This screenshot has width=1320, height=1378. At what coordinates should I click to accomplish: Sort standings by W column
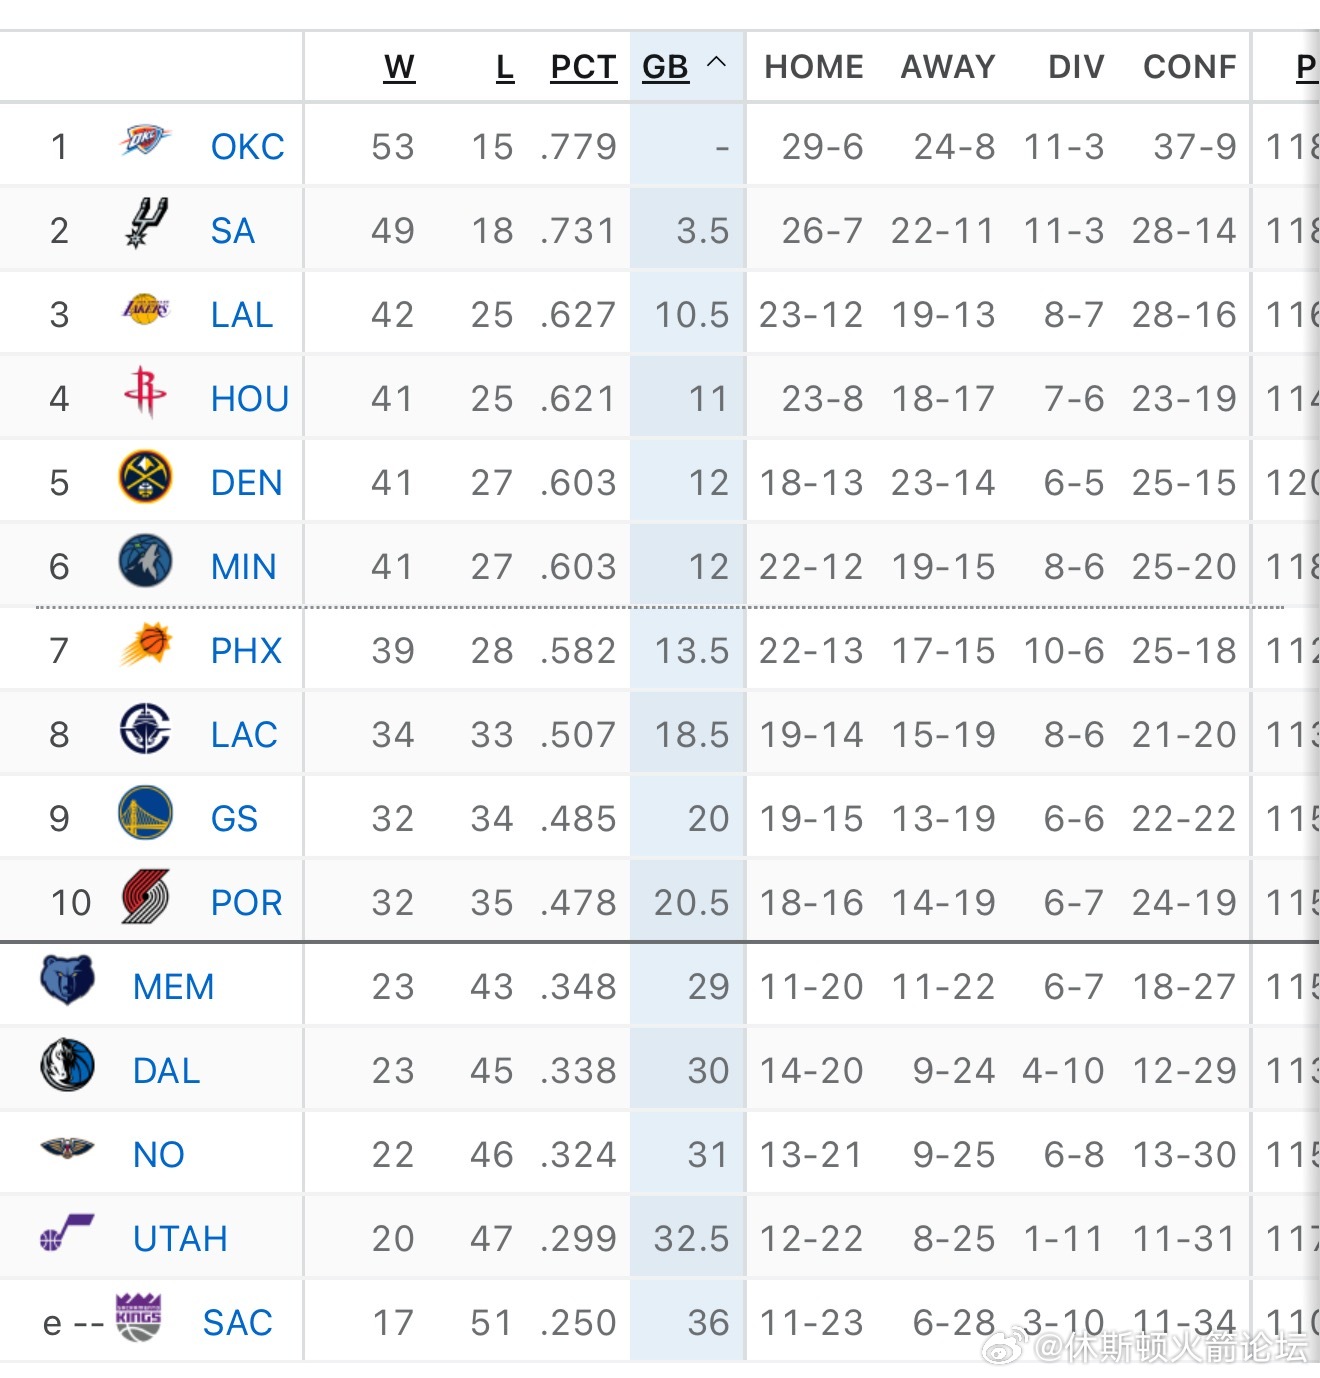pos(399,67)
